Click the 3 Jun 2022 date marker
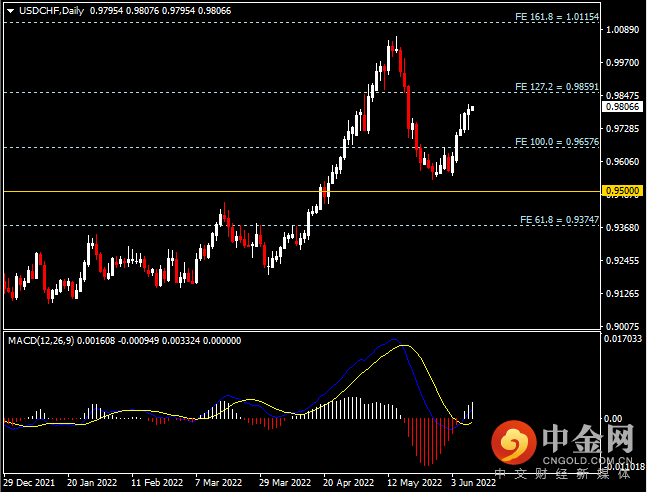Image resolution: width=648 pixels, height=492 pixels. click(474, 482)
